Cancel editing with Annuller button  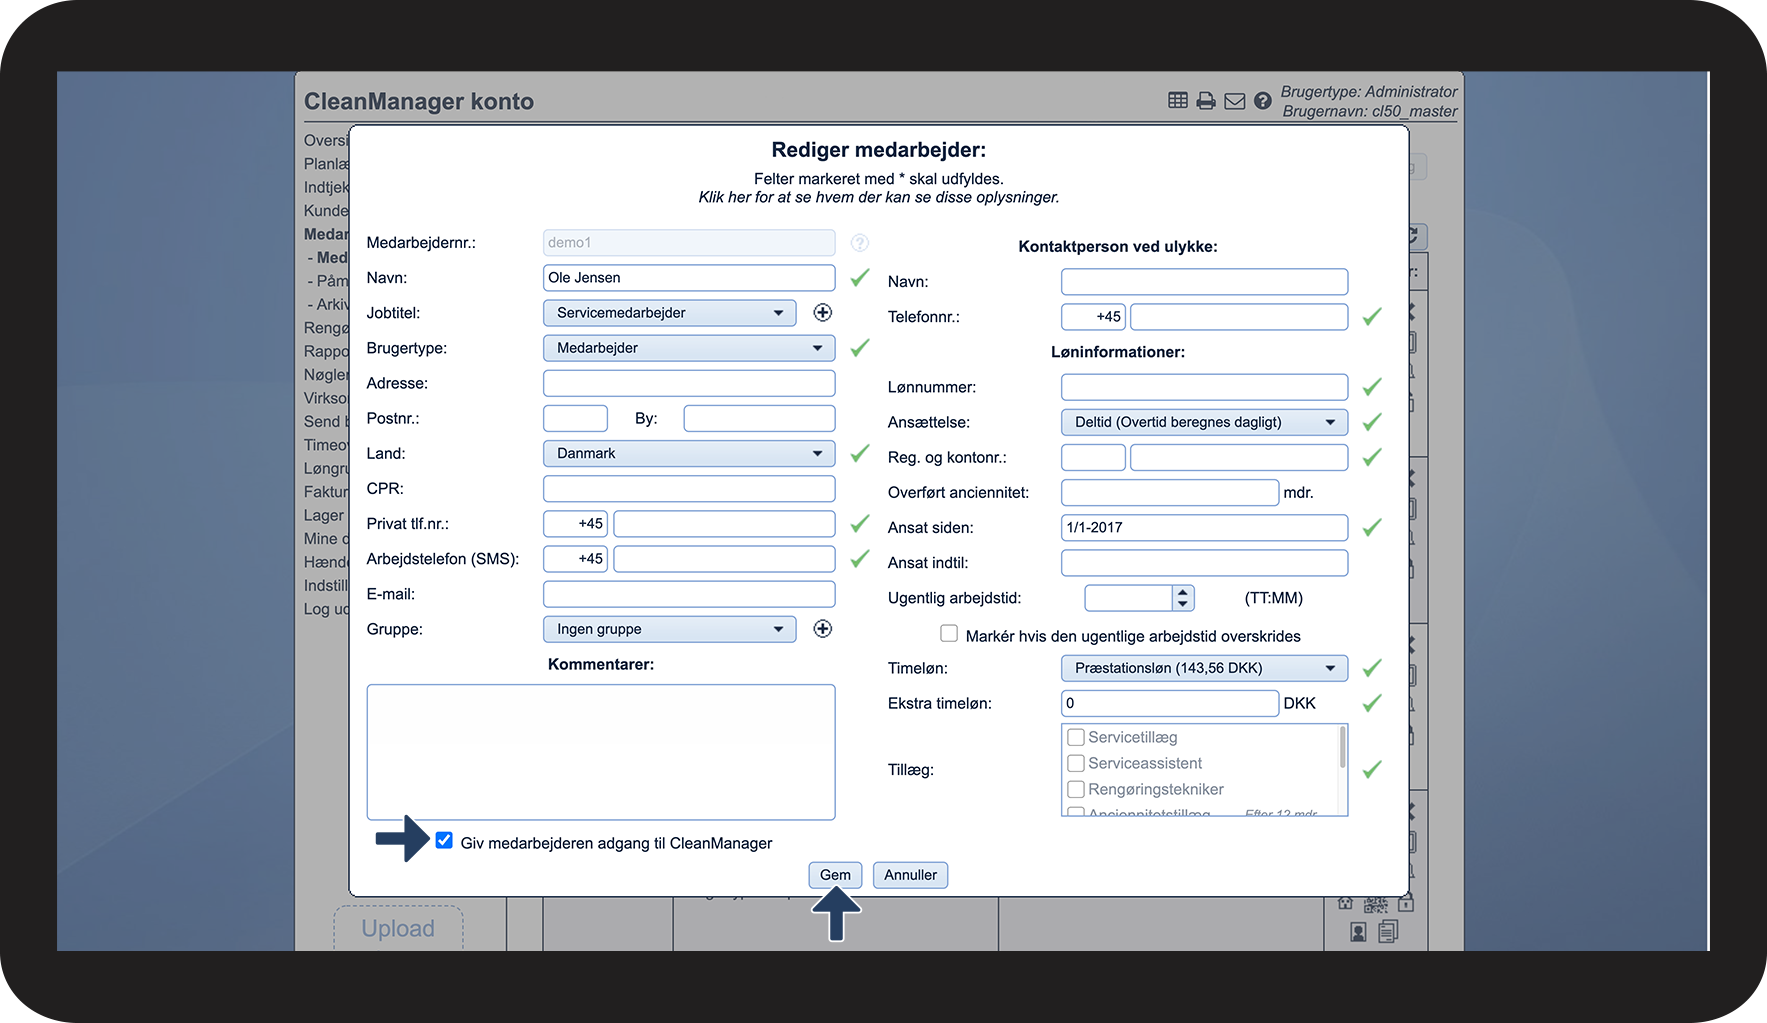(x=910, y=875)
